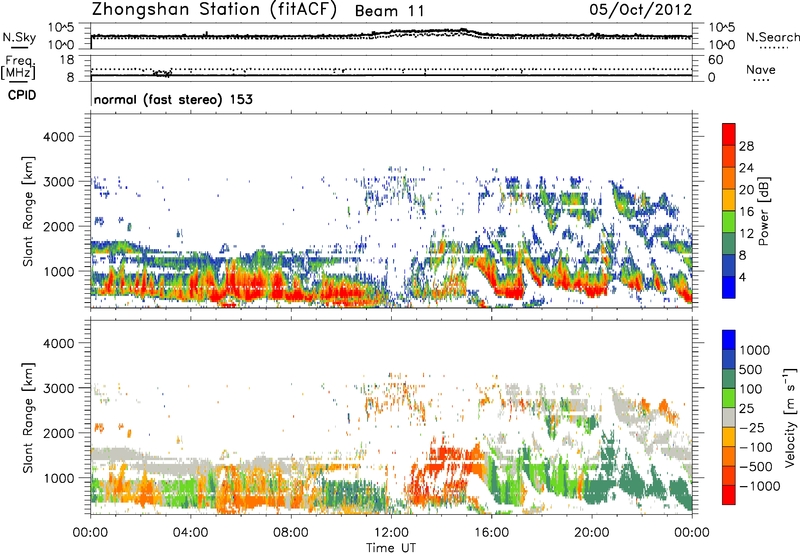Click the 12 label on power color bar

click(x=746, y=234)
